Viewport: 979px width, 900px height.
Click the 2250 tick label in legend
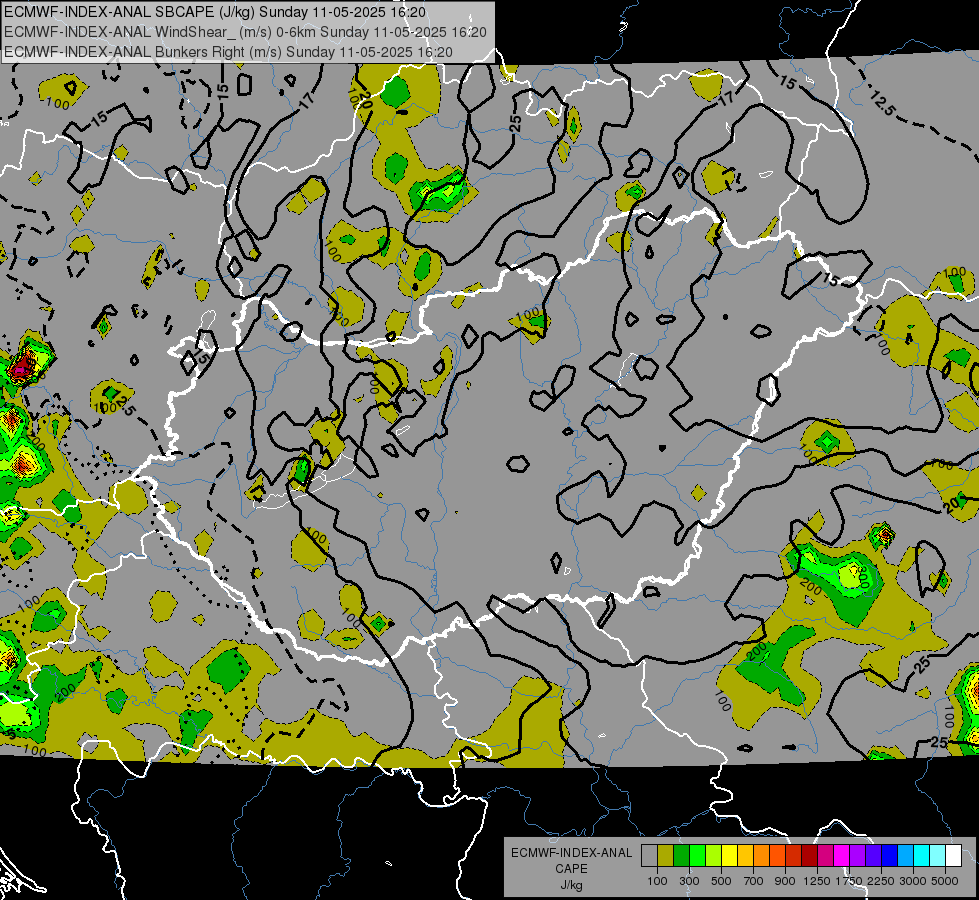pyautogui.click(x=882, y=881)
